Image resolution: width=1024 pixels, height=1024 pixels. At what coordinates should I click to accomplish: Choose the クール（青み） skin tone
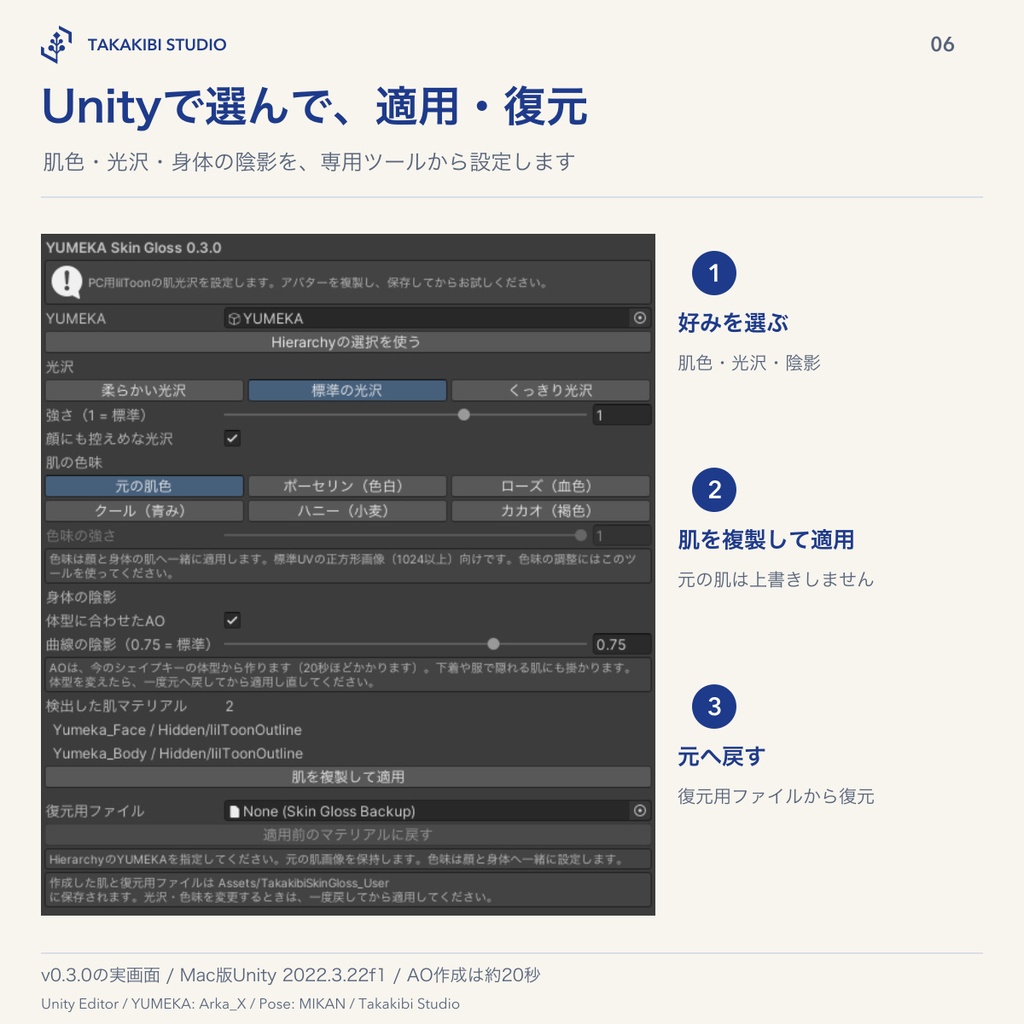[144, 511]
